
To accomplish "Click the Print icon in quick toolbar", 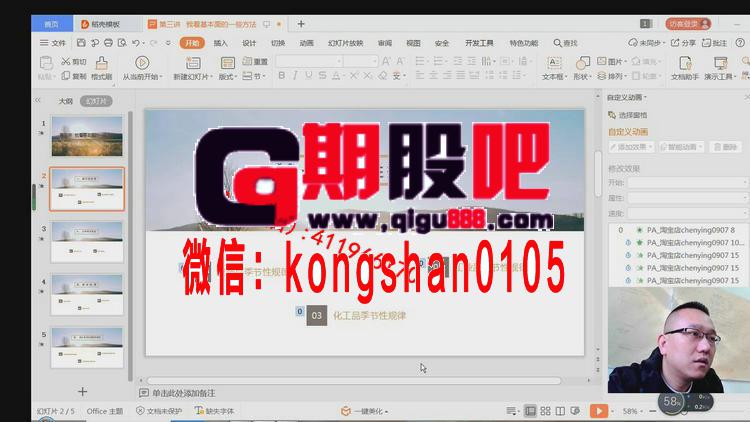I will 108,43.
